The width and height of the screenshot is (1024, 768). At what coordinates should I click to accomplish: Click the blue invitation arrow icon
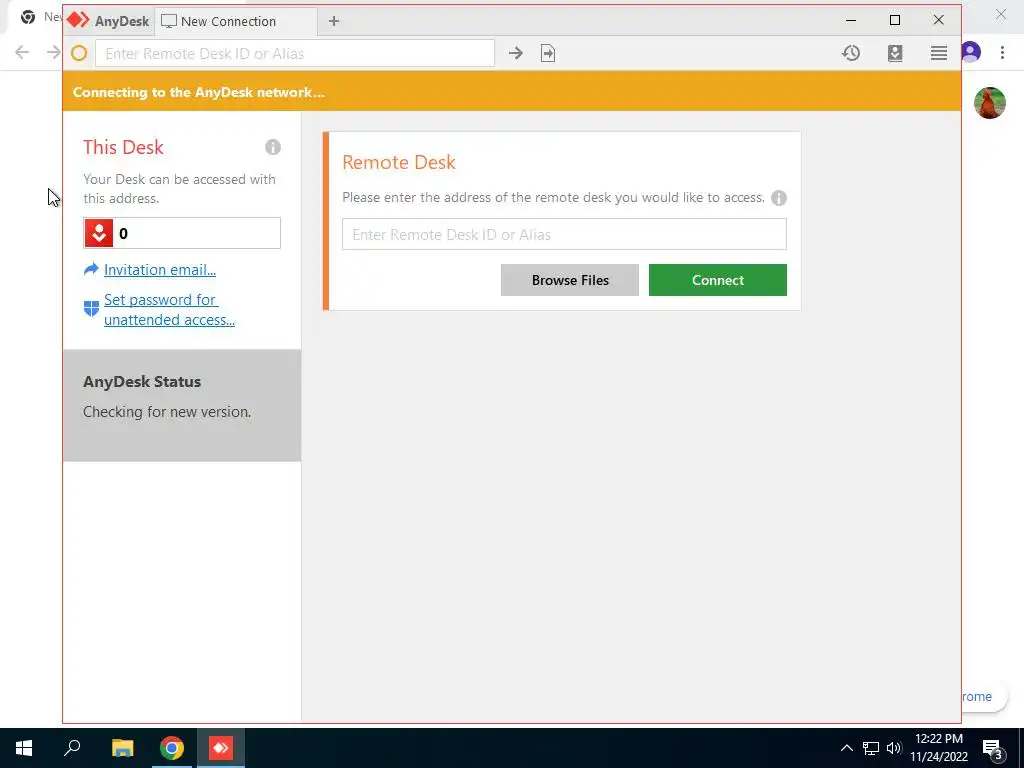91,269
